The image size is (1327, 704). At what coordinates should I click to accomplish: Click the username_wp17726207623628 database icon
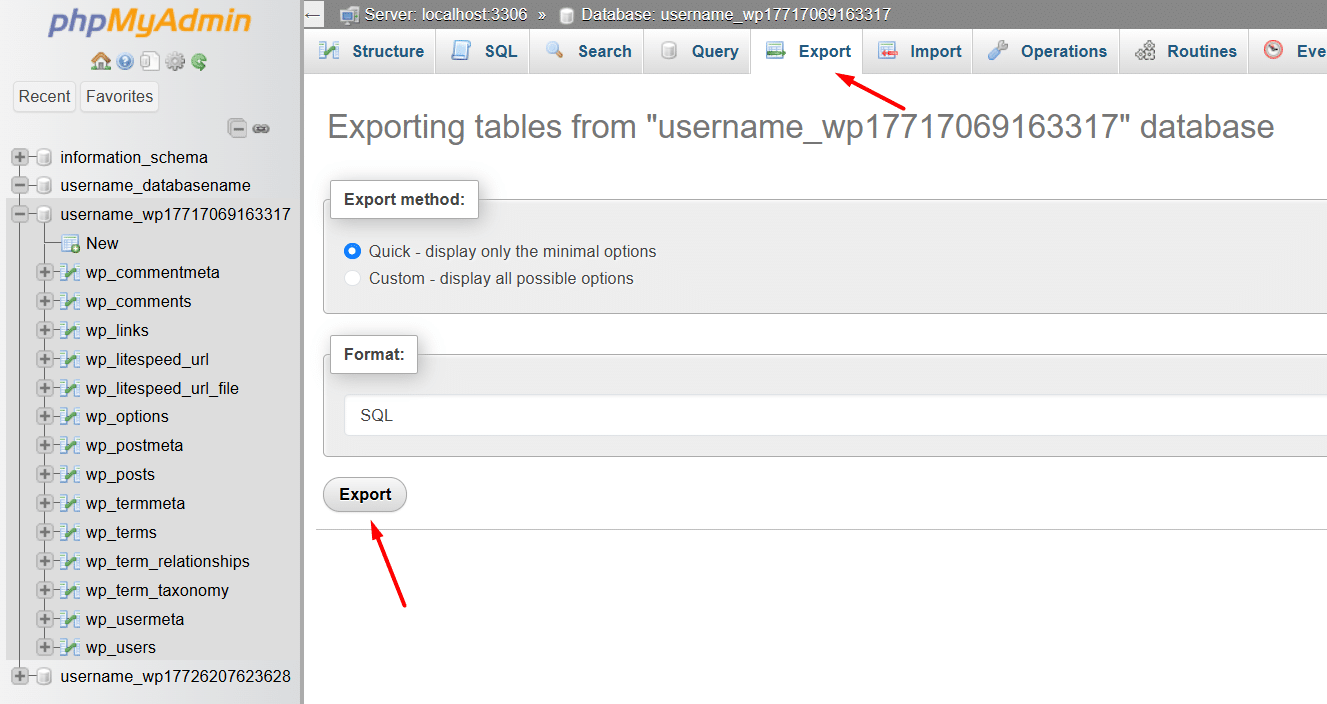pyautogui.click(x=44, y=676)
